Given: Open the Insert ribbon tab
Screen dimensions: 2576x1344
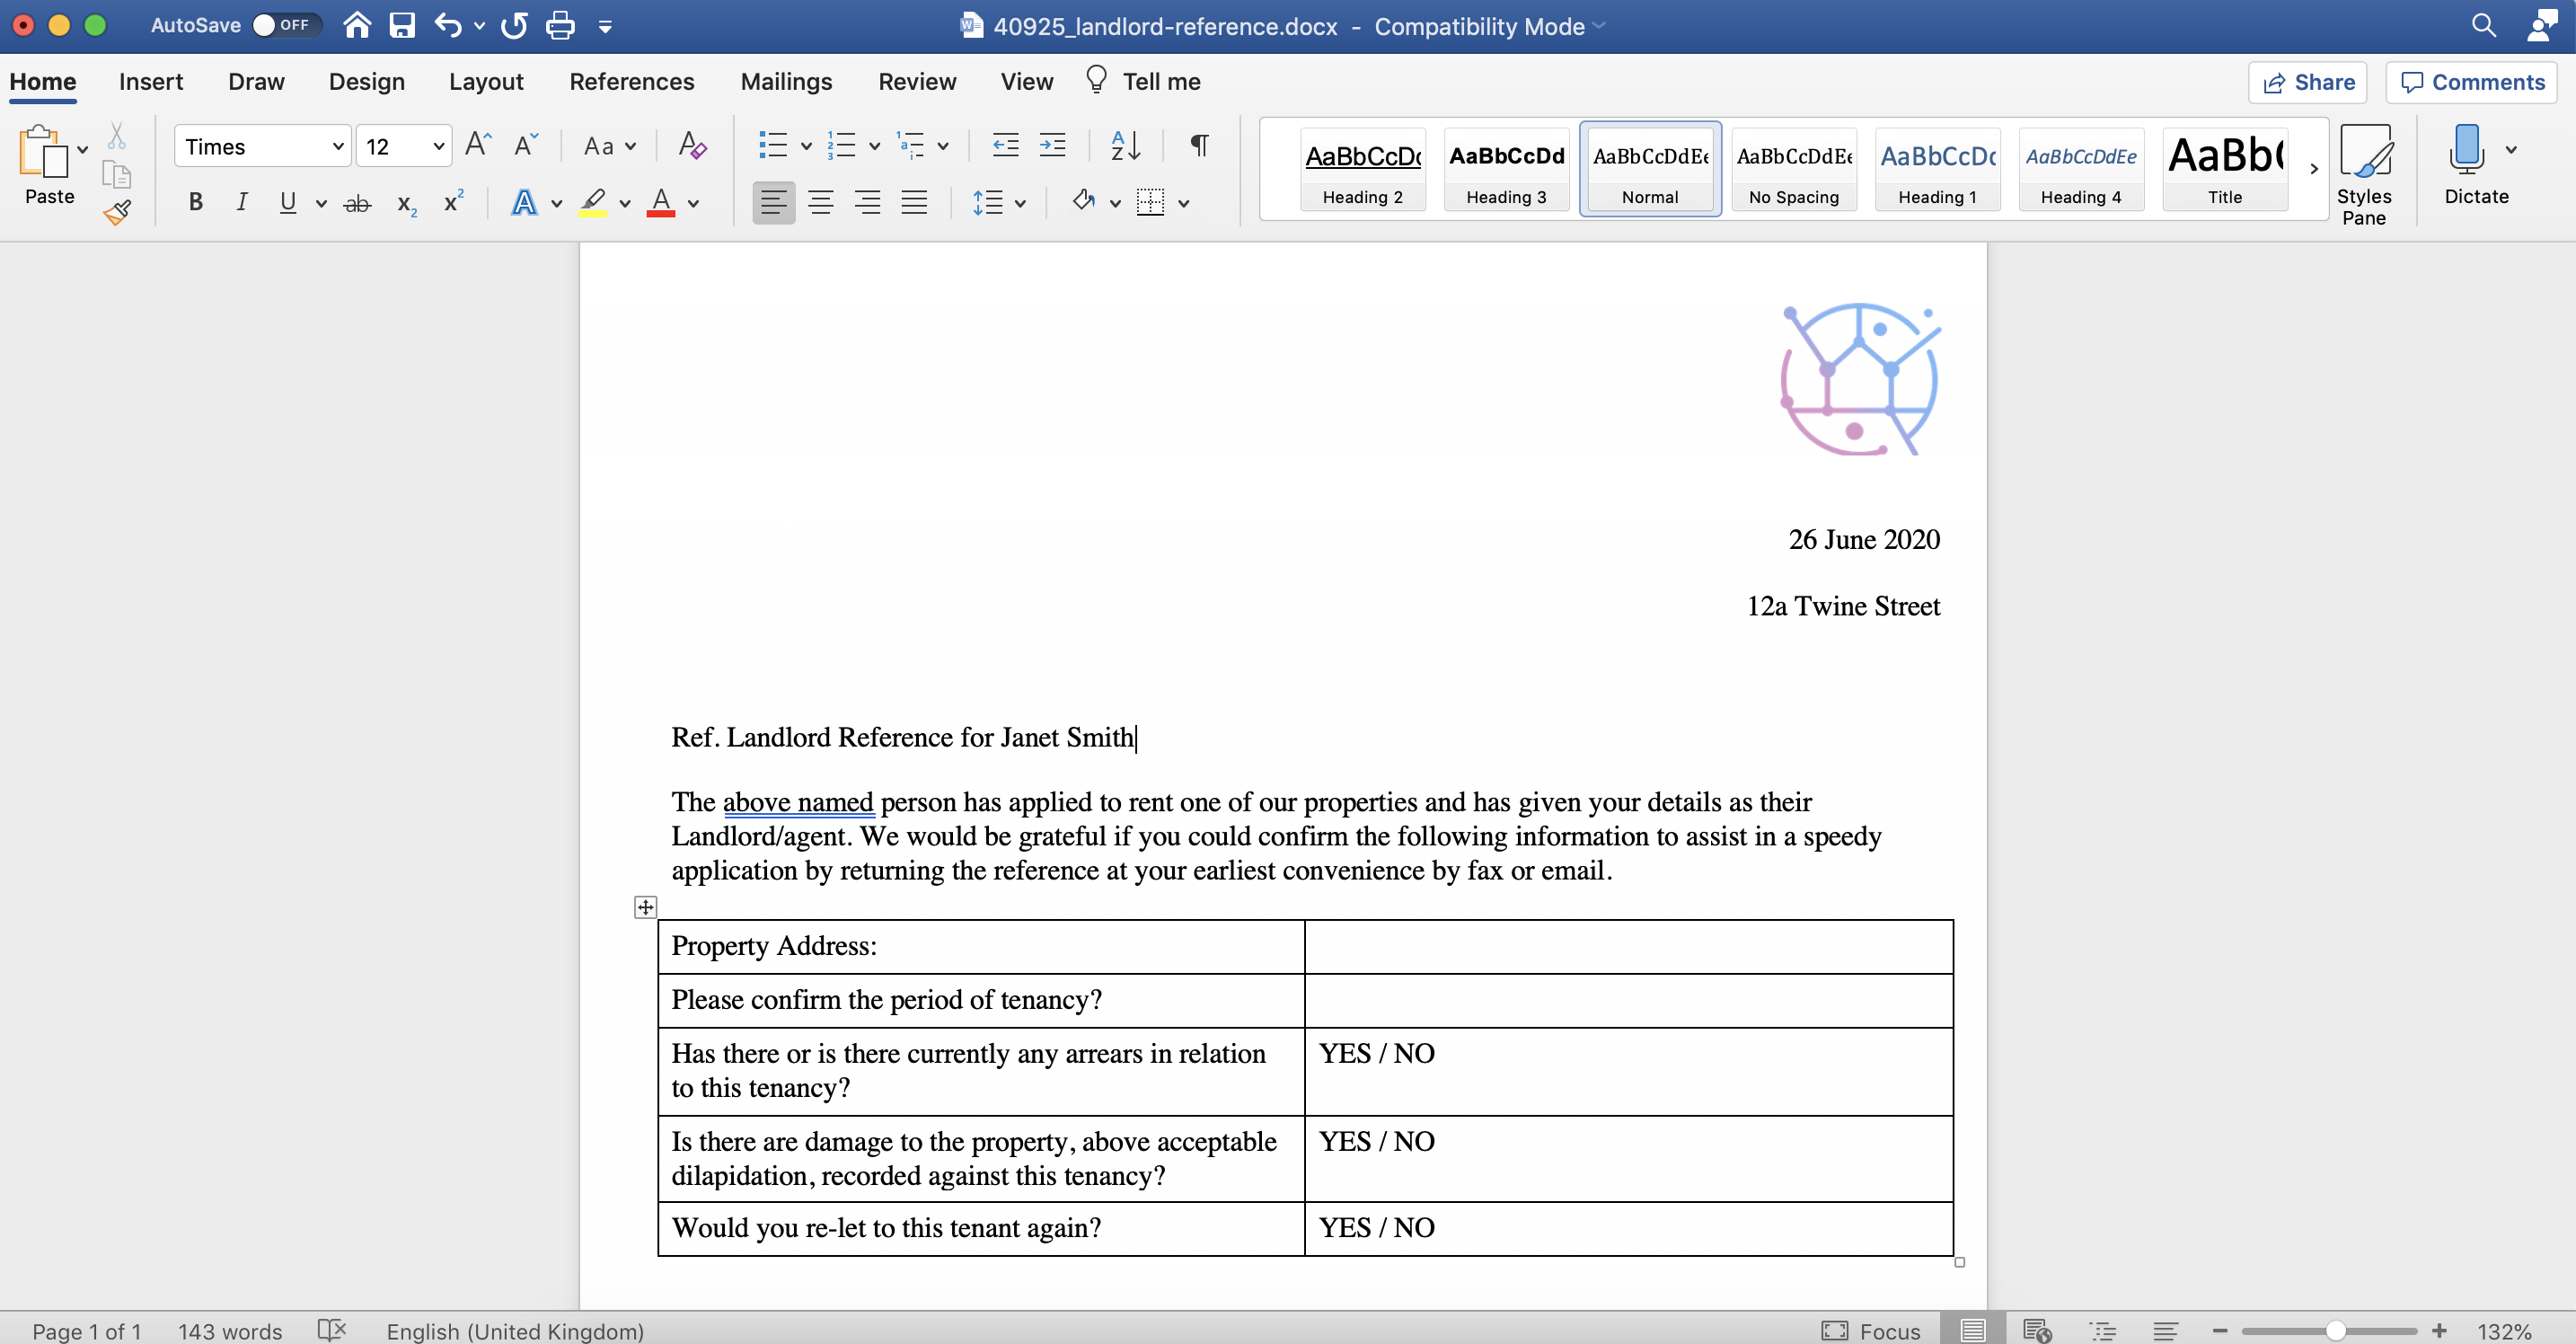Looking at the screenshot, I should pos(151,81).
